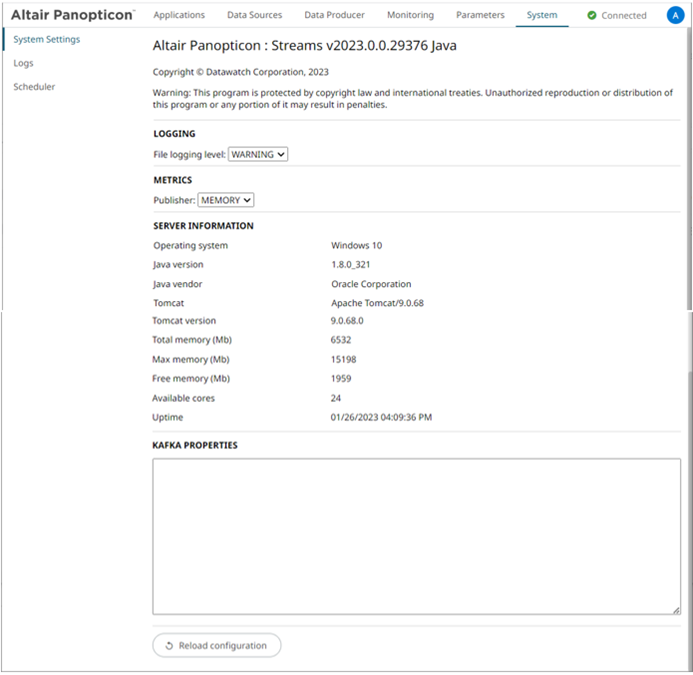Viewport: 693px width, 675px height.
Task: Open the Parameters tab
Action: tap(480, 15)
